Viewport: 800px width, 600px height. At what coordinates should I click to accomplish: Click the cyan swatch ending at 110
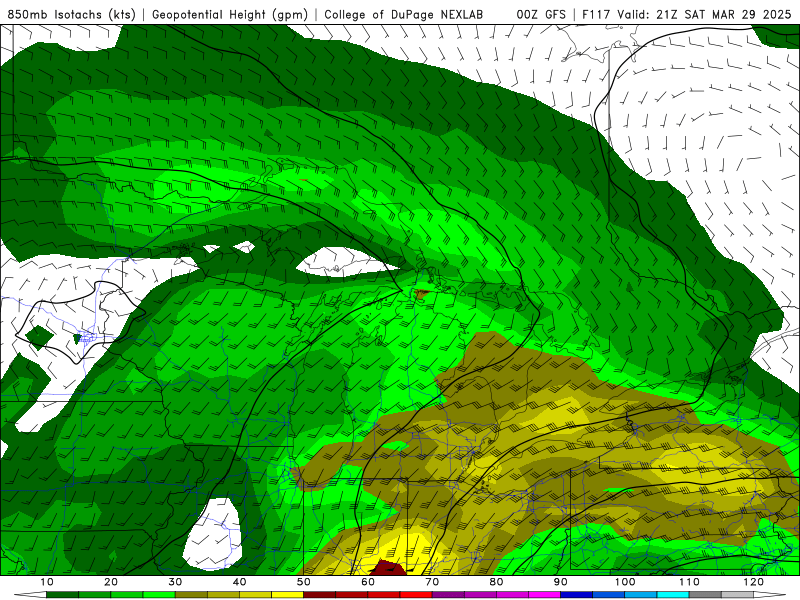[x=673, y=595]
